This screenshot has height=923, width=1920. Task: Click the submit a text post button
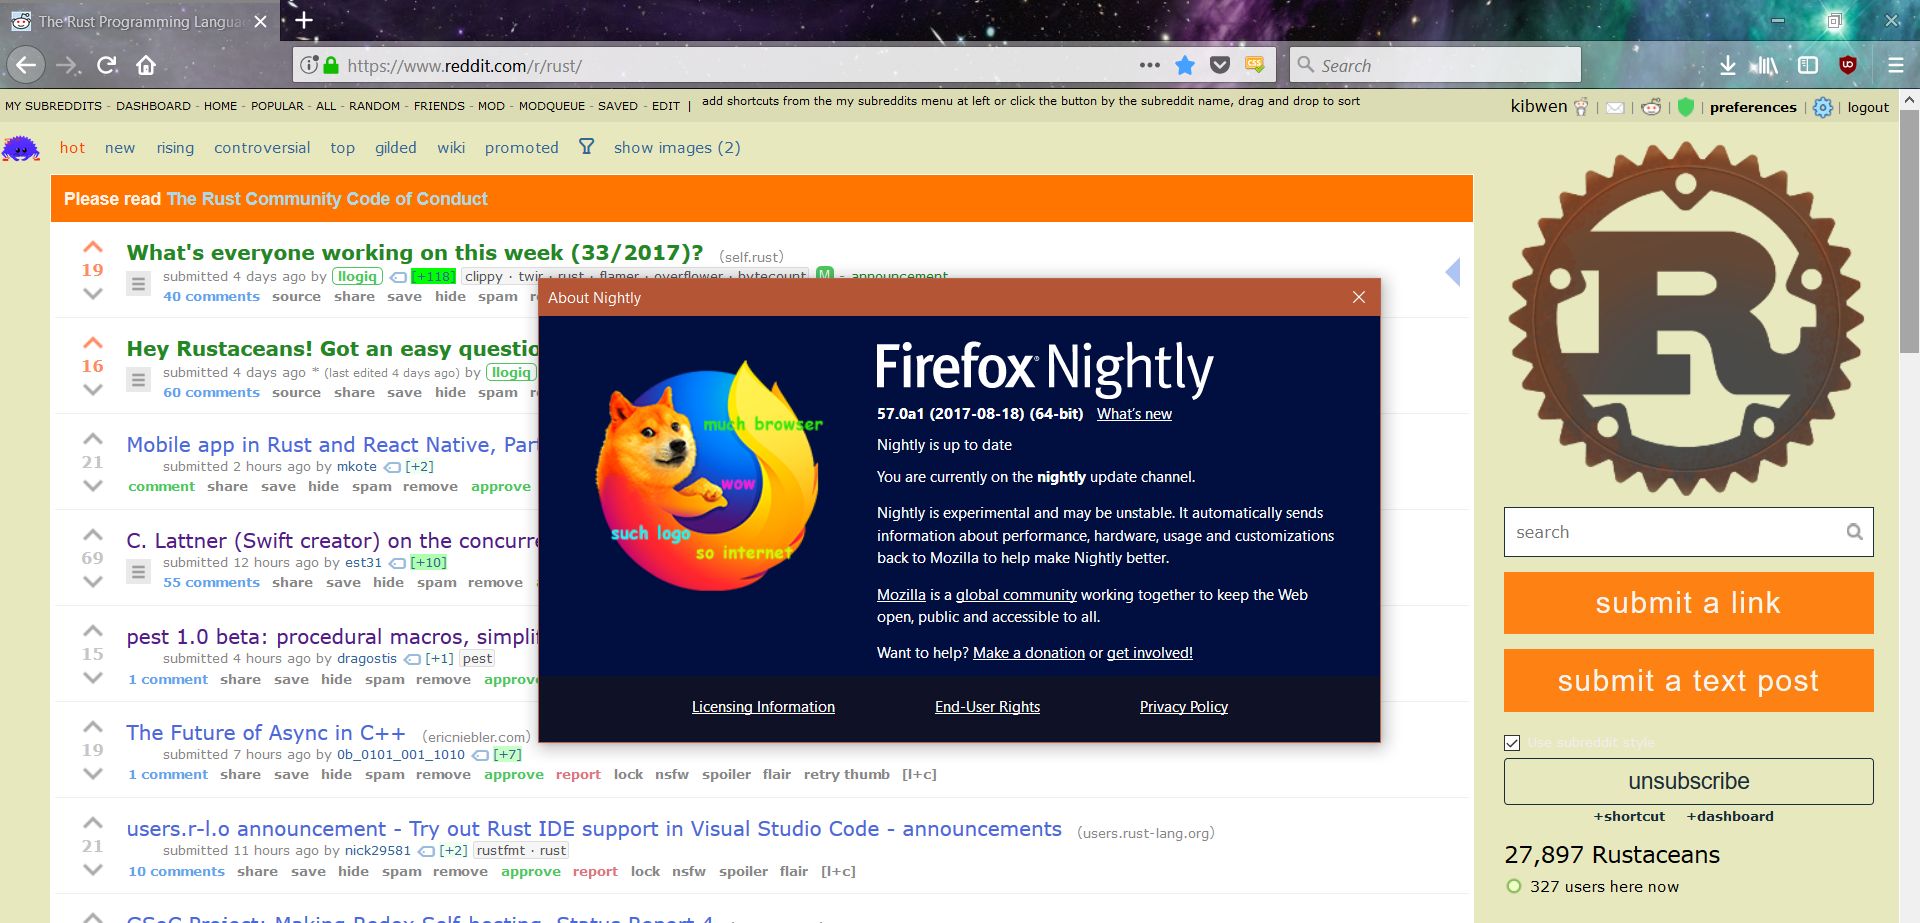[x=1688, y=680]
